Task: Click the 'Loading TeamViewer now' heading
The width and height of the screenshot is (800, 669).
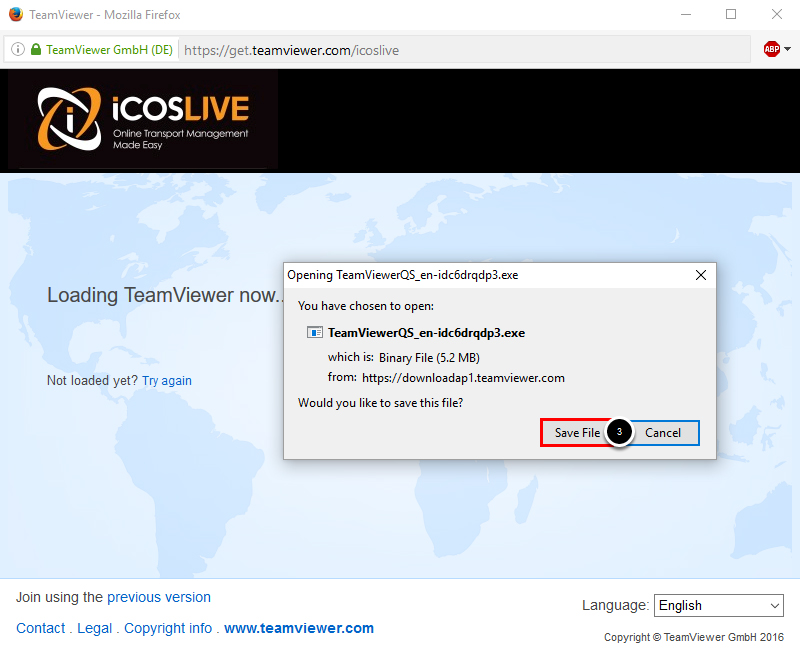Action: coord(164,295)
